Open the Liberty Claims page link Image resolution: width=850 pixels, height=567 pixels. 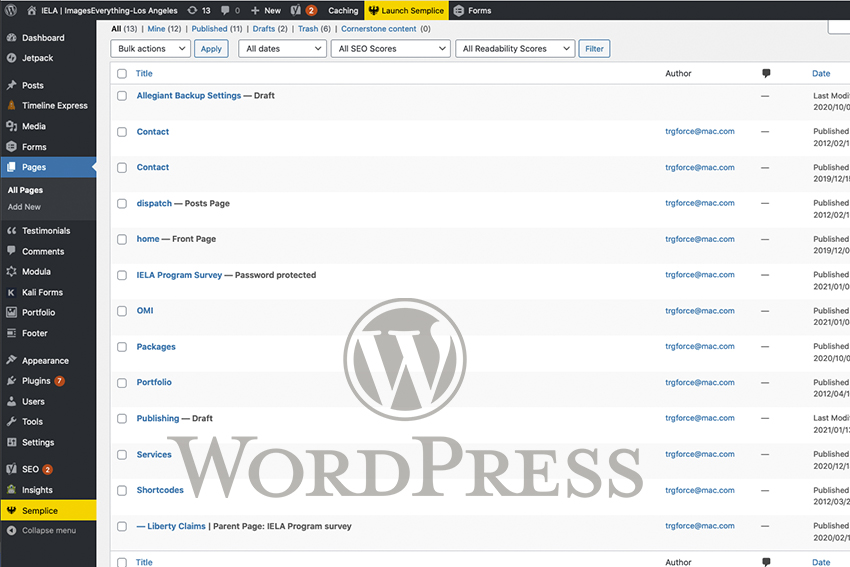[176, 526]
